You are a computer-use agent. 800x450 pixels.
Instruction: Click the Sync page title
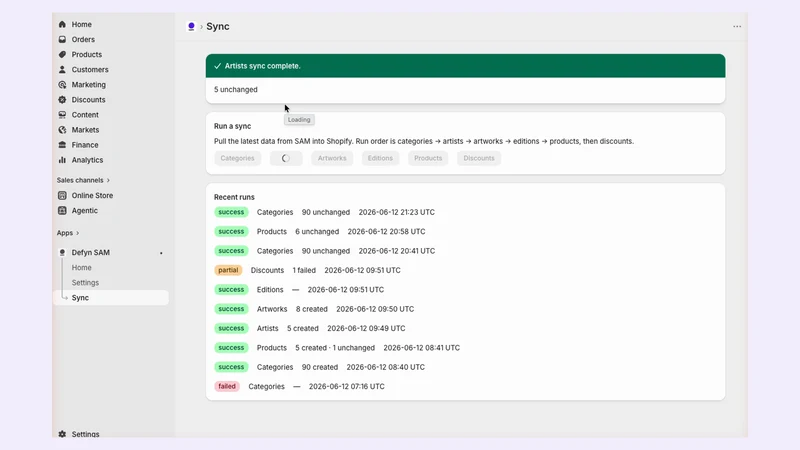click(218, 27)
